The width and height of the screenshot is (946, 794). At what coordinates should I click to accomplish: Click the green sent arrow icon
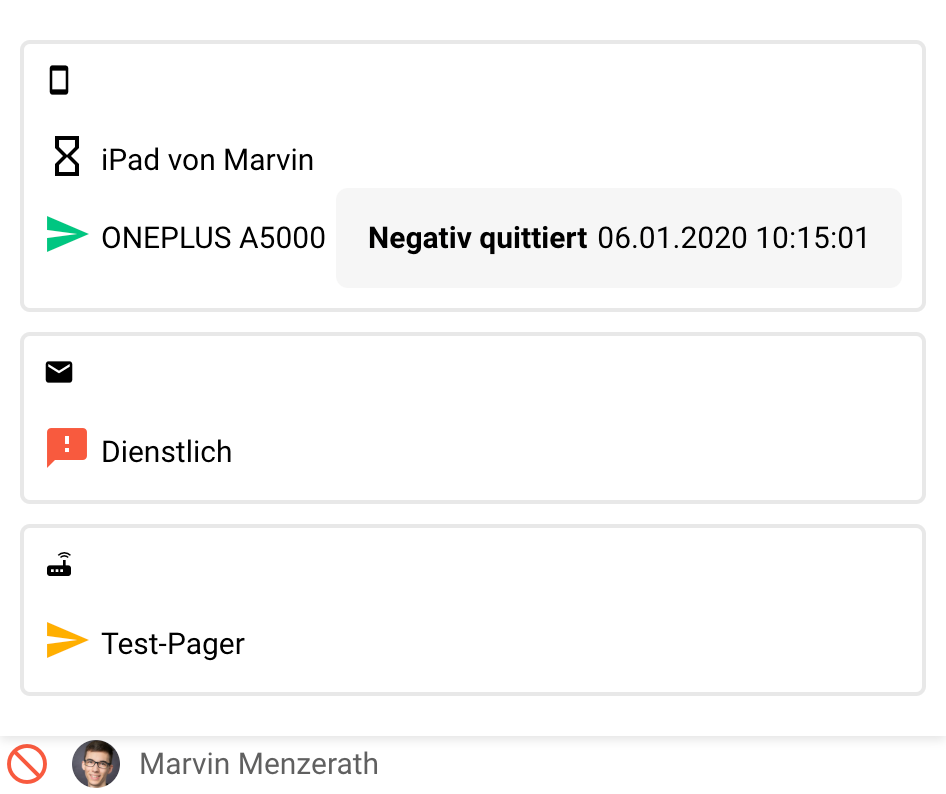[x=67, y=235]
